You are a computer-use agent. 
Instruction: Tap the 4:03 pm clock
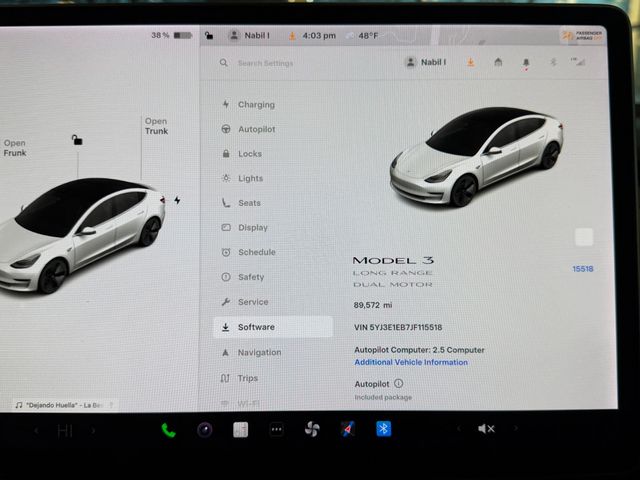[x=319, y=36]
